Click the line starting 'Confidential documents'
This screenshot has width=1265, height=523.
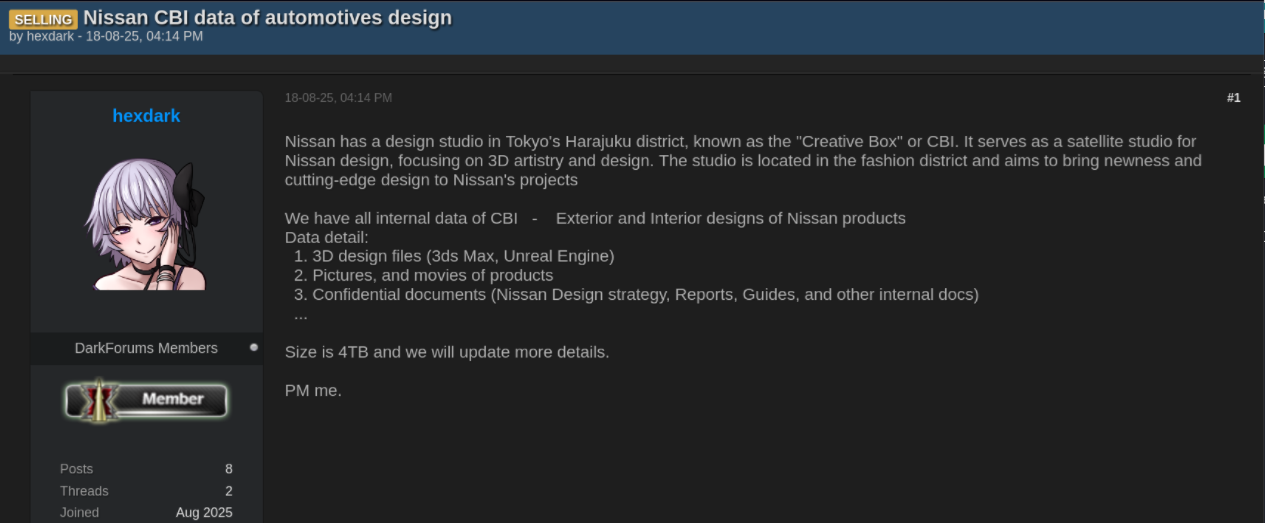point(645,294)
